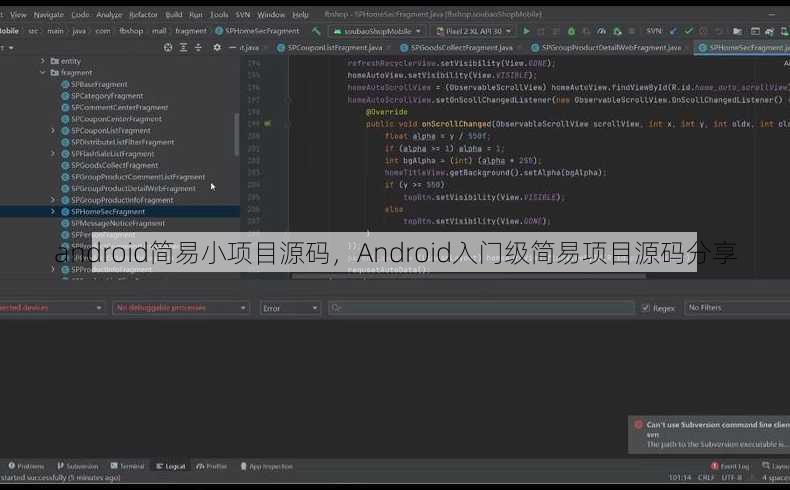The width and height of the screenshot is (790, 490).
Task: Click the Expand All icon in Project panel
Action: 183,47
